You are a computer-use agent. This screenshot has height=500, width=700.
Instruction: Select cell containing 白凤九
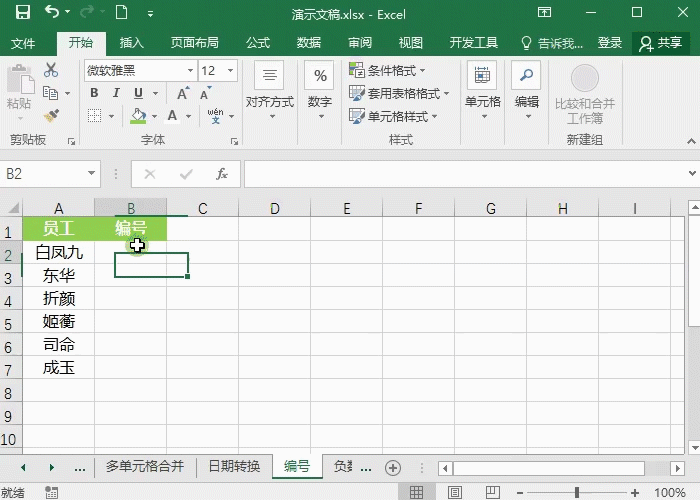[59, 252]
